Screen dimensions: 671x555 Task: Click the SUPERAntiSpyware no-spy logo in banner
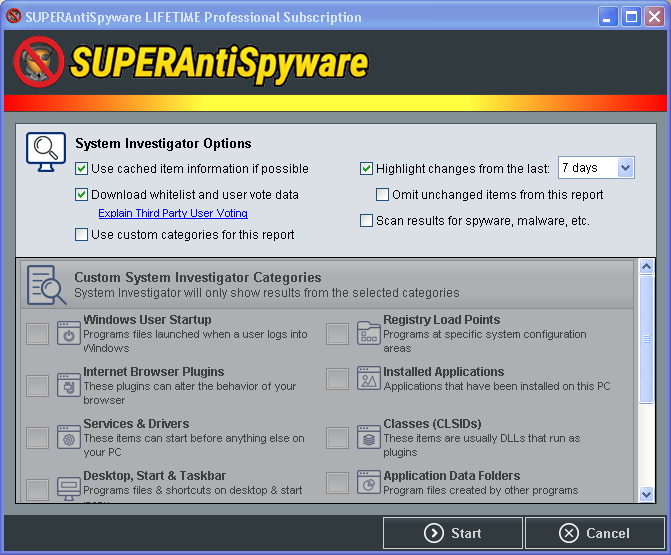click(39, 62)
